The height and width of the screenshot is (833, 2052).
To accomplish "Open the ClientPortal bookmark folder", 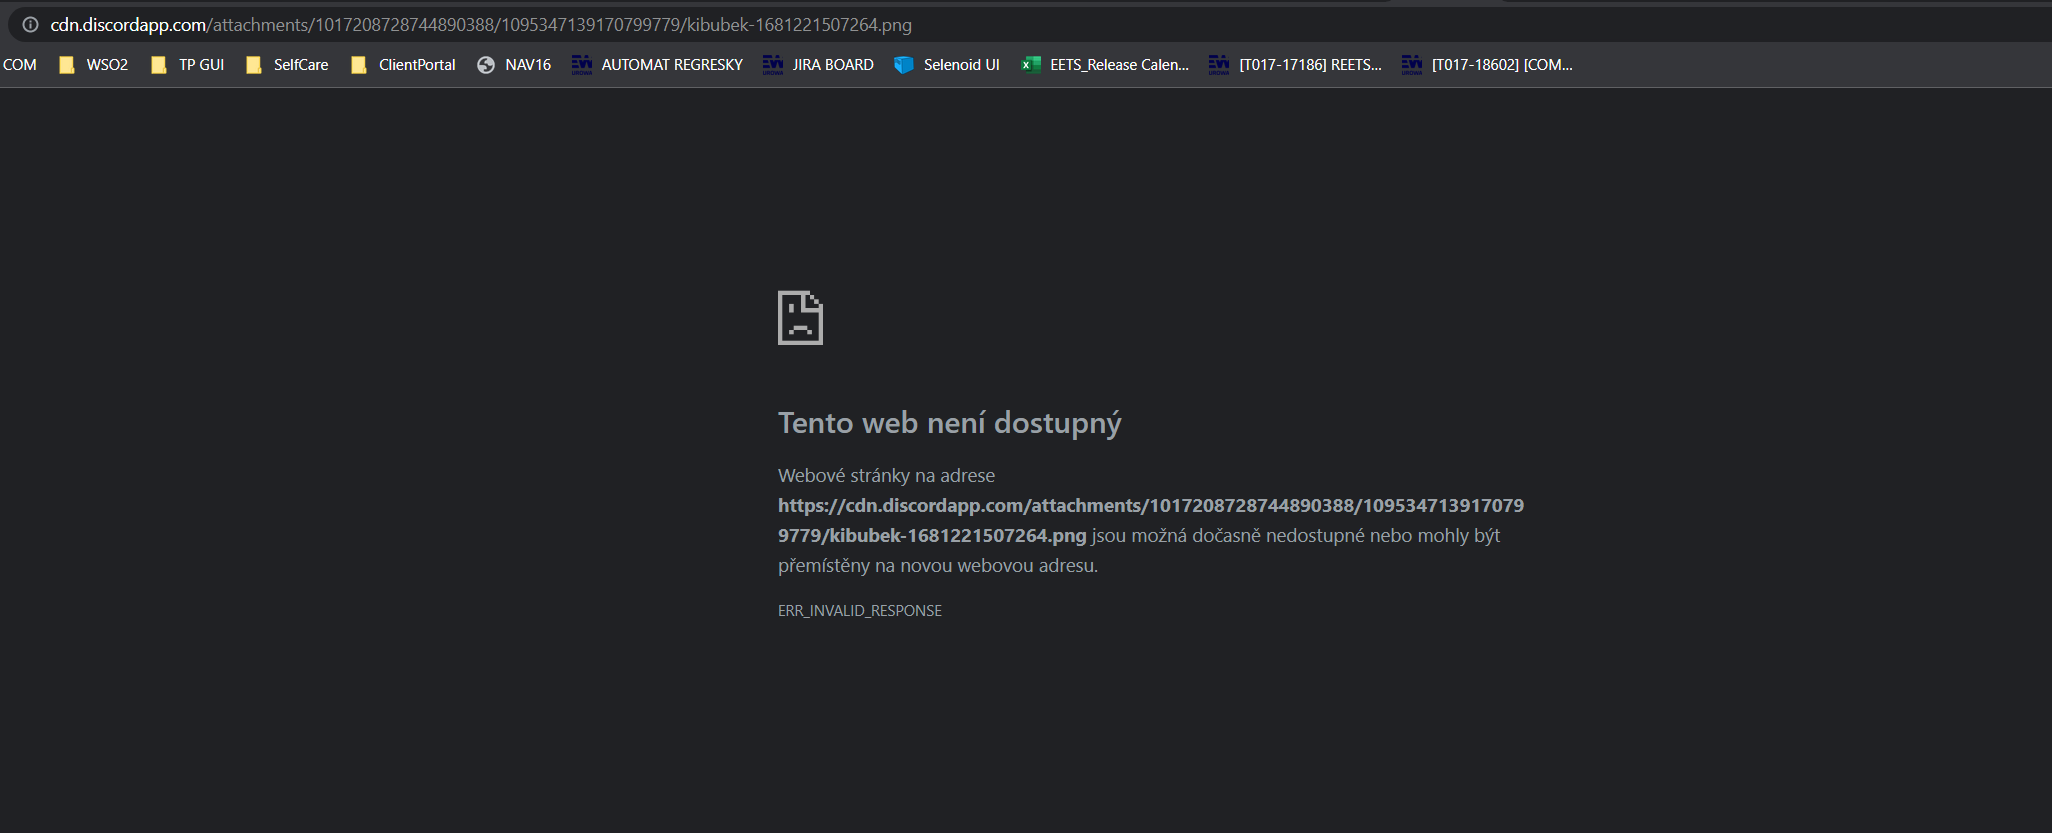I will [x=403, y=65].
